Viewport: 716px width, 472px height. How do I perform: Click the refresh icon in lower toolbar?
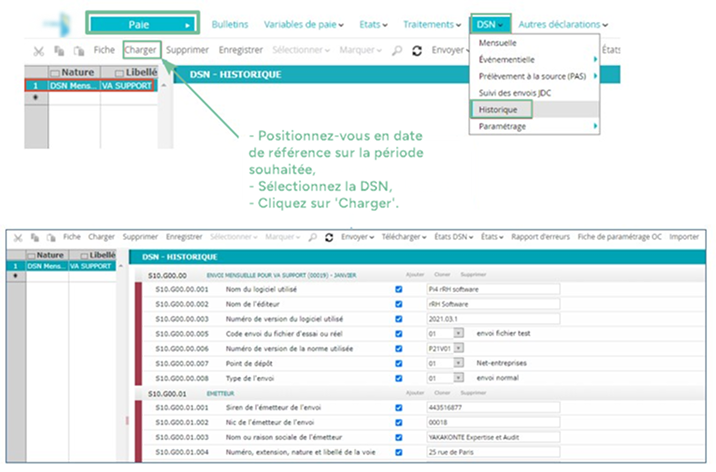(x=327, y=238)
